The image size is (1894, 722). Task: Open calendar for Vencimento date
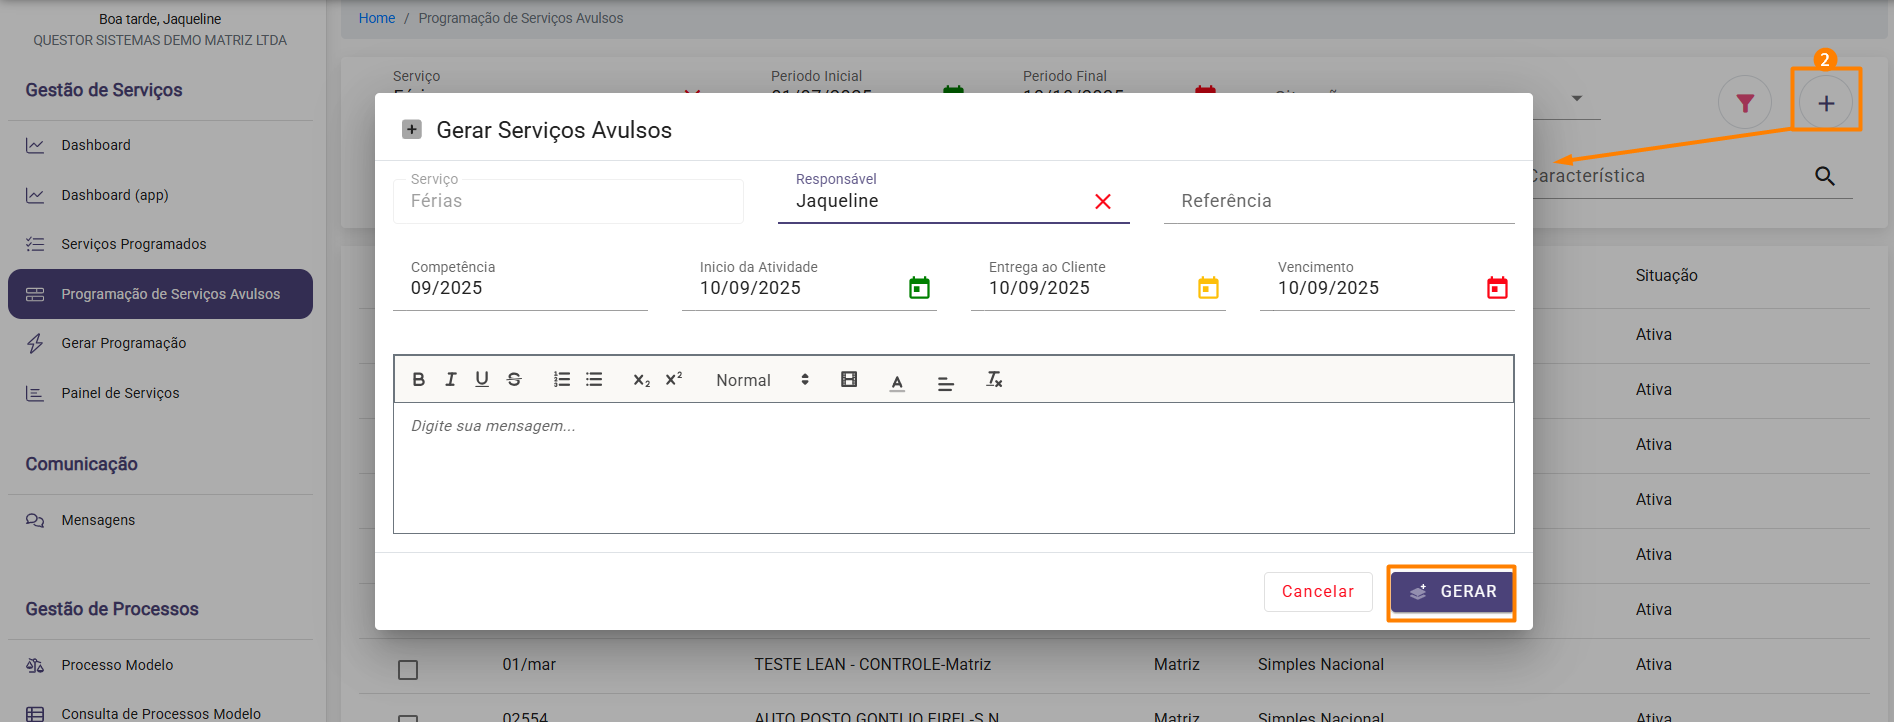click(1497, 288)
